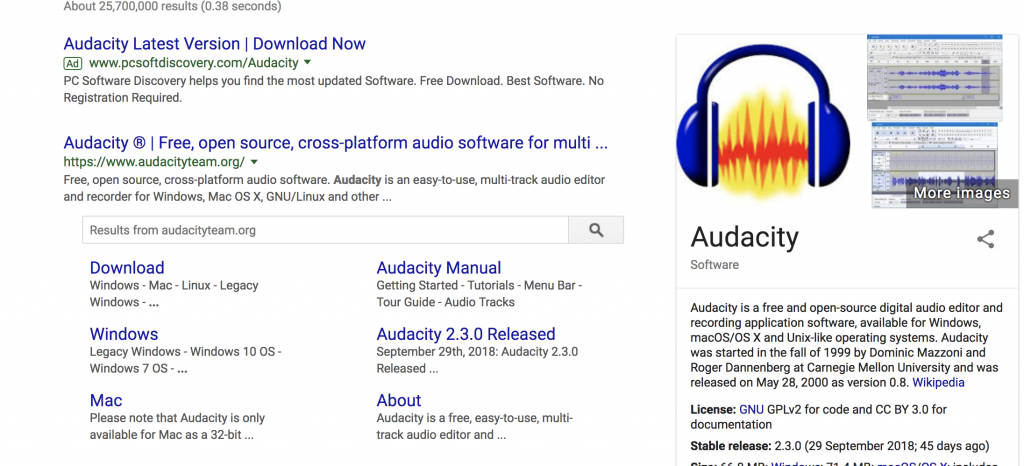This screenshot has height=466, width=1024.
Task: Open the Audacity Manual sitelink
Action: pyautogui.click(x=439, y=268)
